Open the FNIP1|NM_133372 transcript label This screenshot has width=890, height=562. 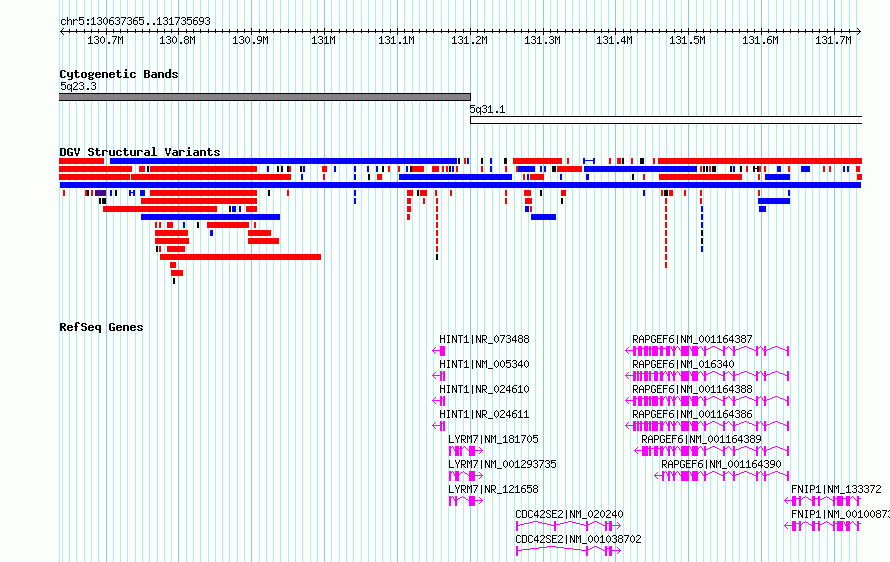tap(837, 489)
